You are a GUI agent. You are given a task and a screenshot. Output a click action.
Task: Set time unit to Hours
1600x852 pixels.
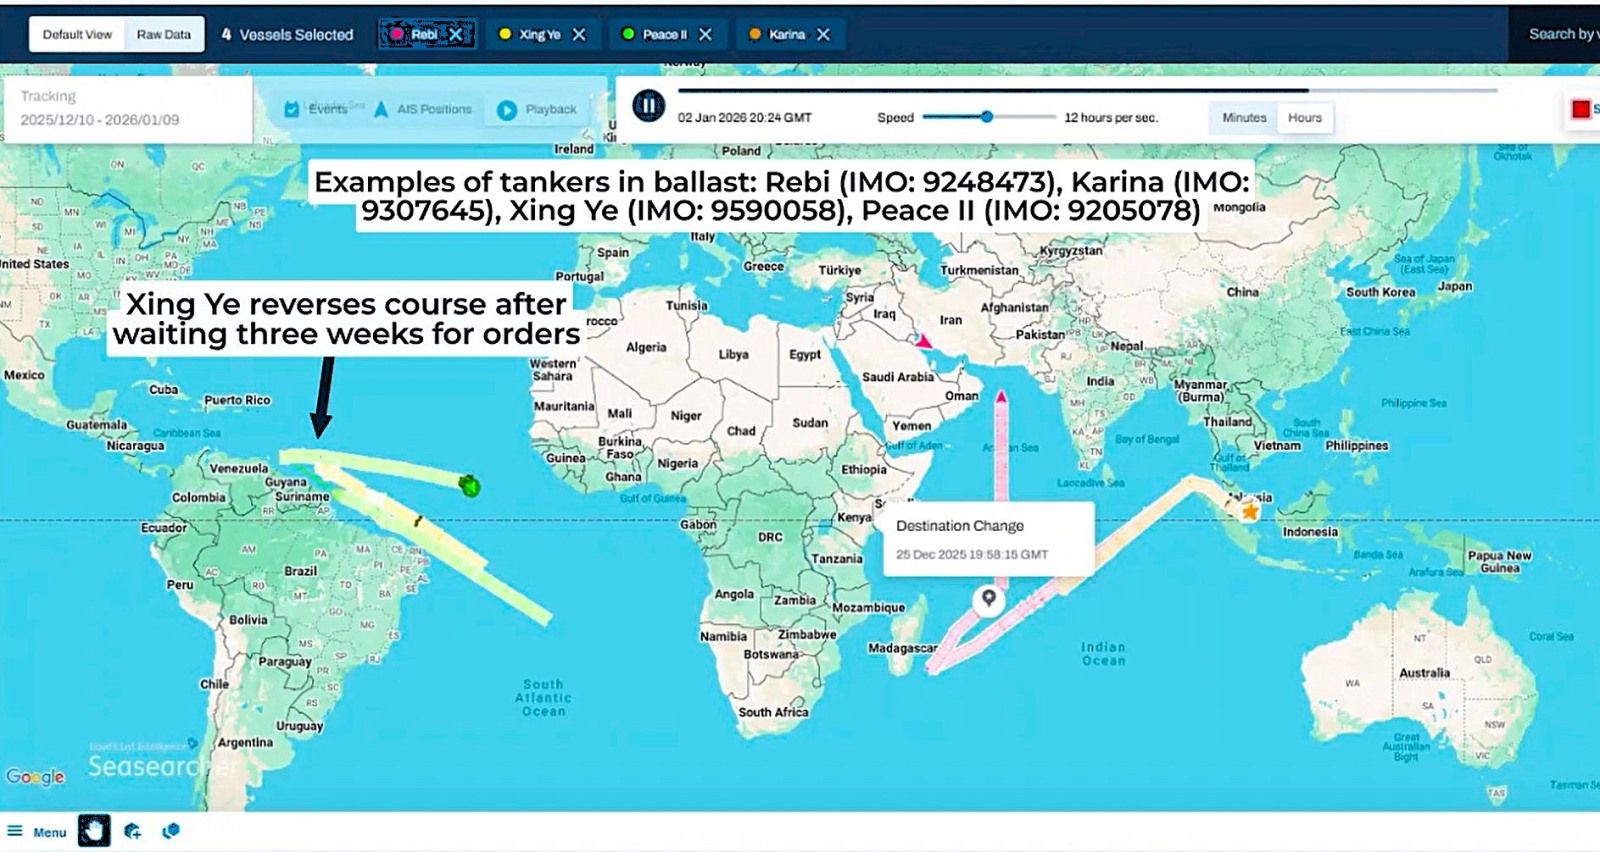coord(1304,117)
